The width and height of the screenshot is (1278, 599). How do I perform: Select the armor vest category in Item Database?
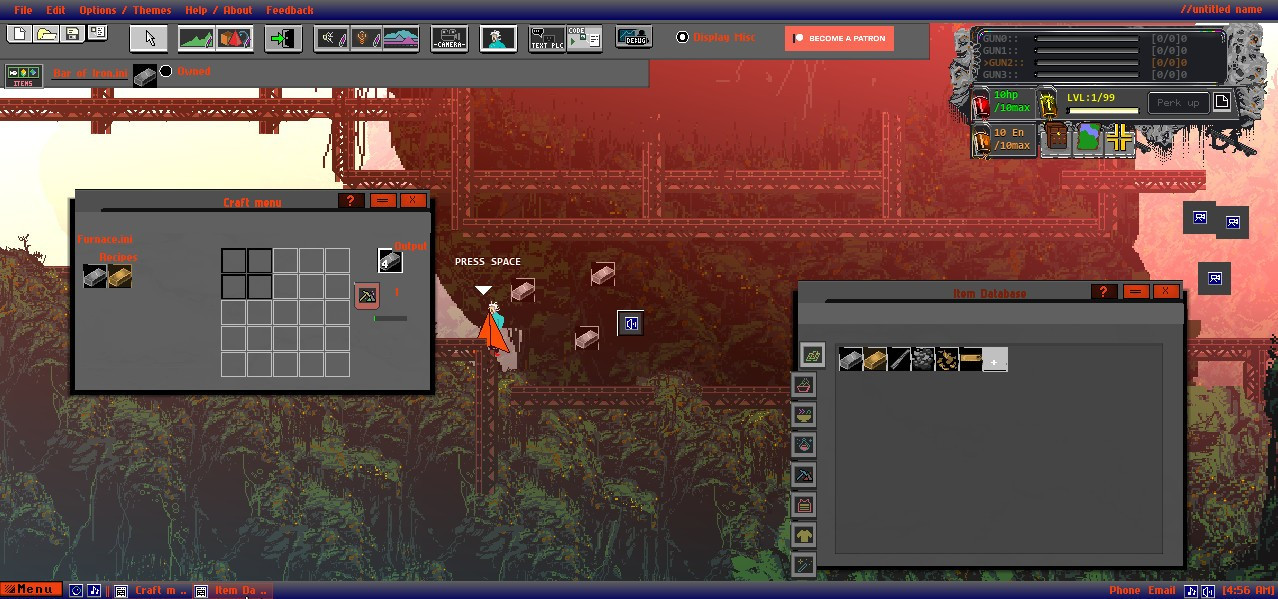click(x=803, y=505)
